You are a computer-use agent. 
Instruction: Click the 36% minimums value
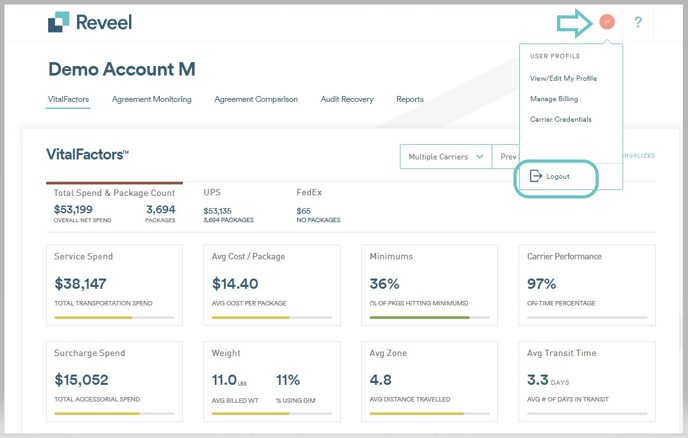point(384,284)
